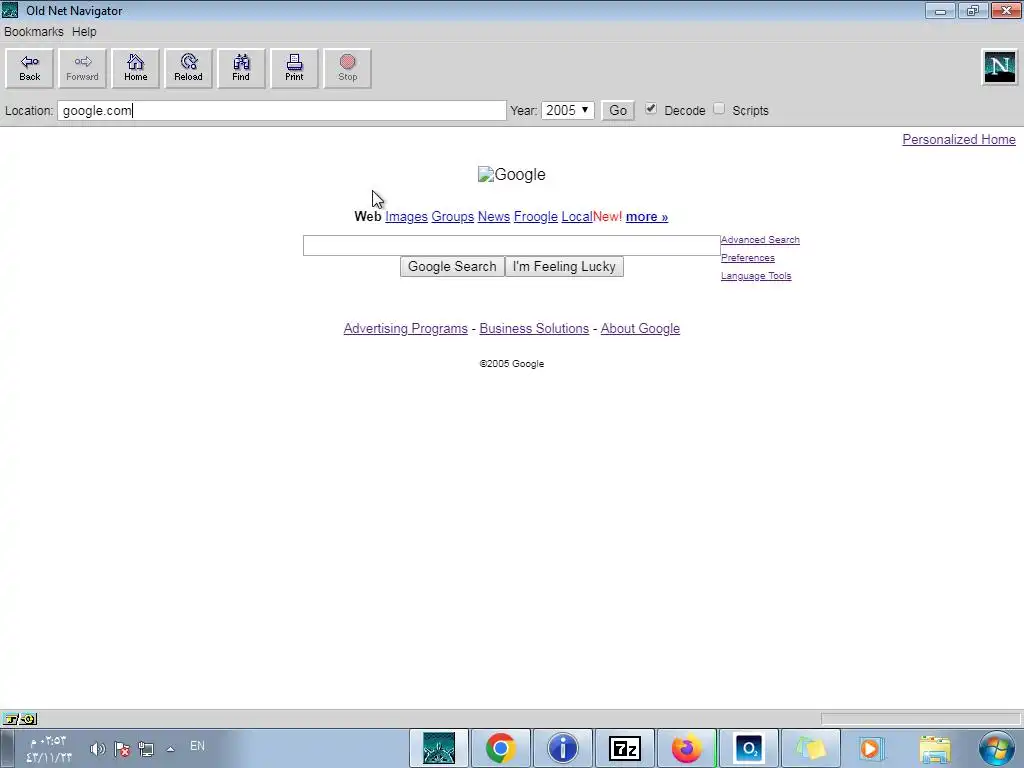Click the Old Net Navigator title icon

(x=10, y=10)
